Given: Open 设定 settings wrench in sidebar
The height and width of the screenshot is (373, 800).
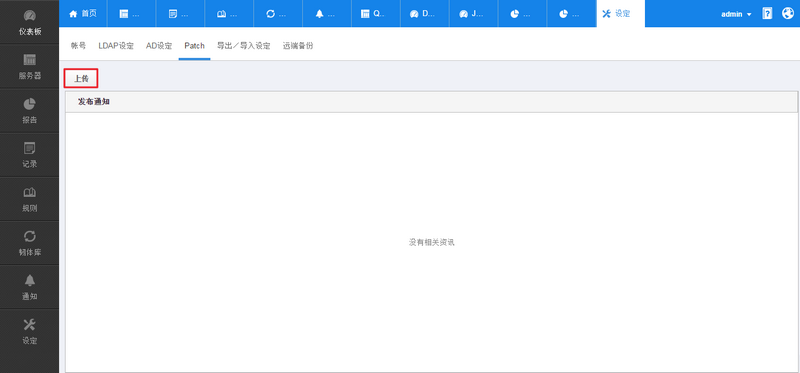Looking at the screenshot, I should pos(29,331).
